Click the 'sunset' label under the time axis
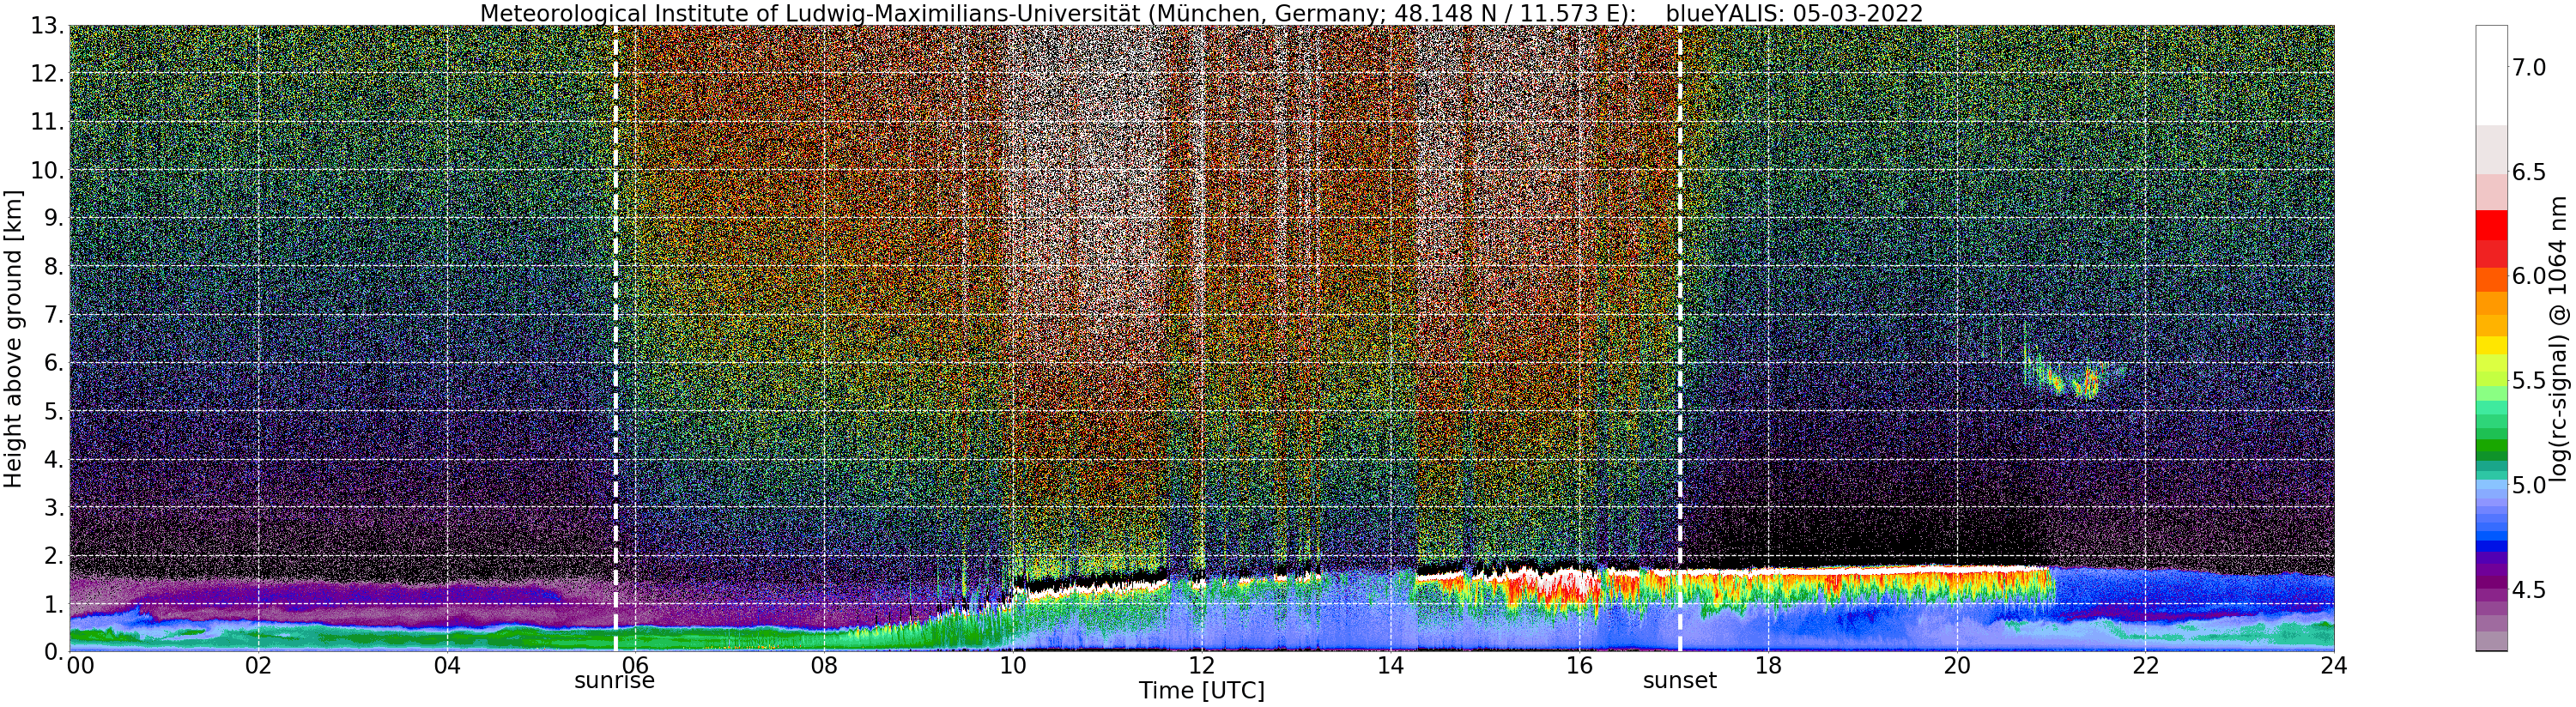2576x707 pixels. click(1680, 681)
